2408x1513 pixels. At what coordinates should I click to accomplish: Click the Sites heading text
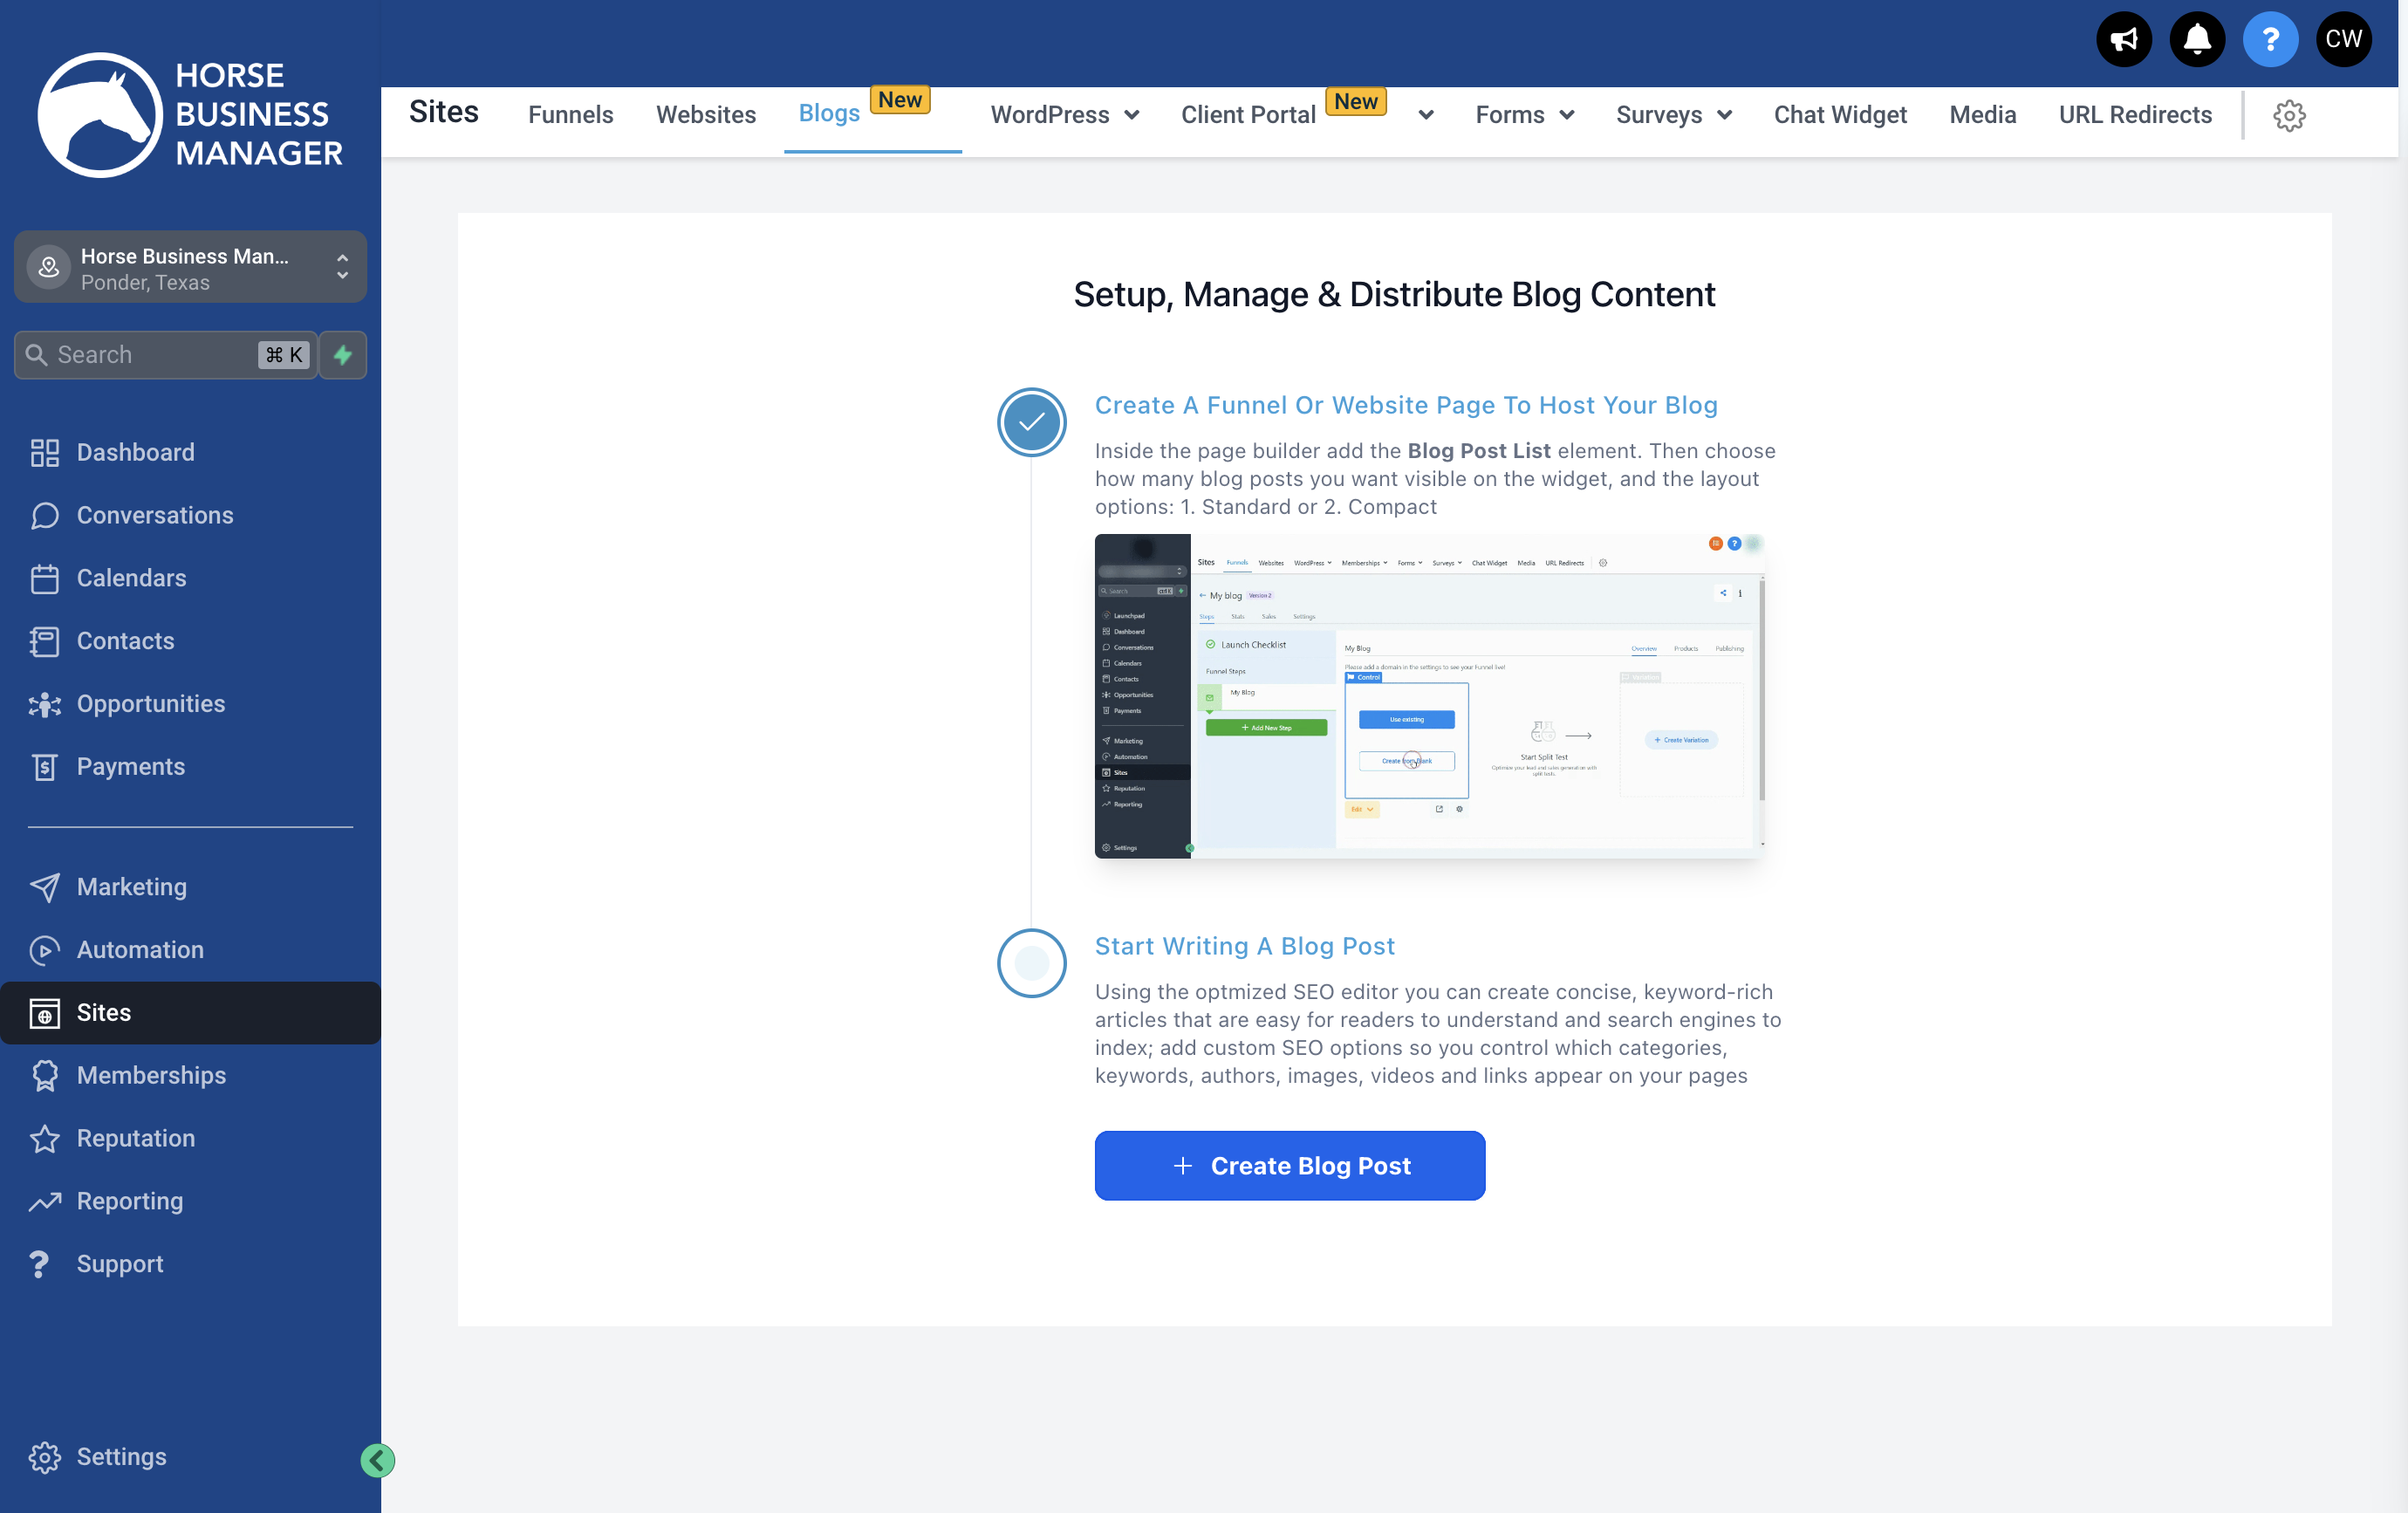tap(444, 112)
